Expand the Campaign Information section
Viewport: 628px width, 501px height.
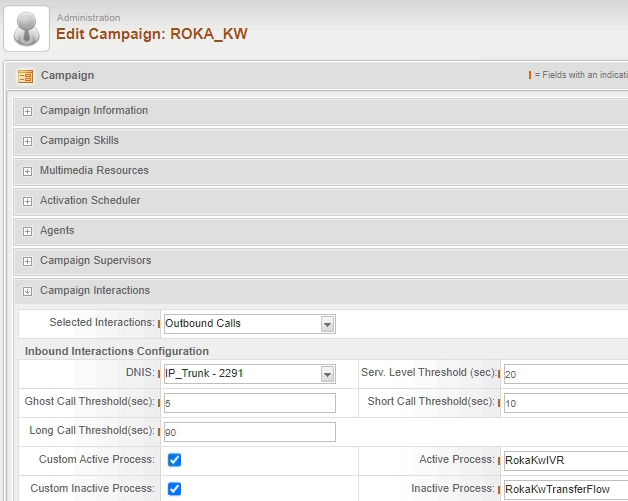pyautogui.click(x=28, y=111)
